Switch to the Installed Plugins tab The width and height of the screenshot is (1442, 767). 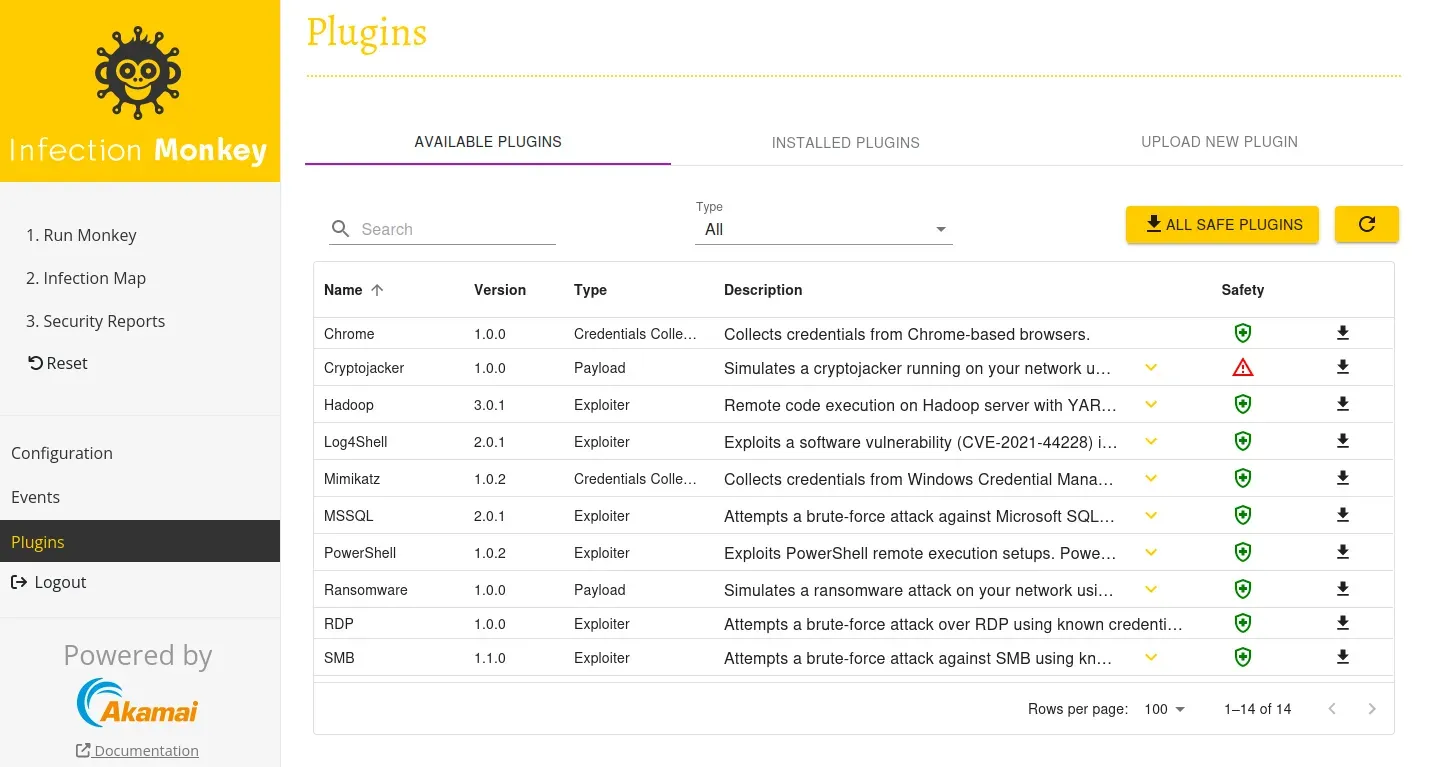[845, 142]
